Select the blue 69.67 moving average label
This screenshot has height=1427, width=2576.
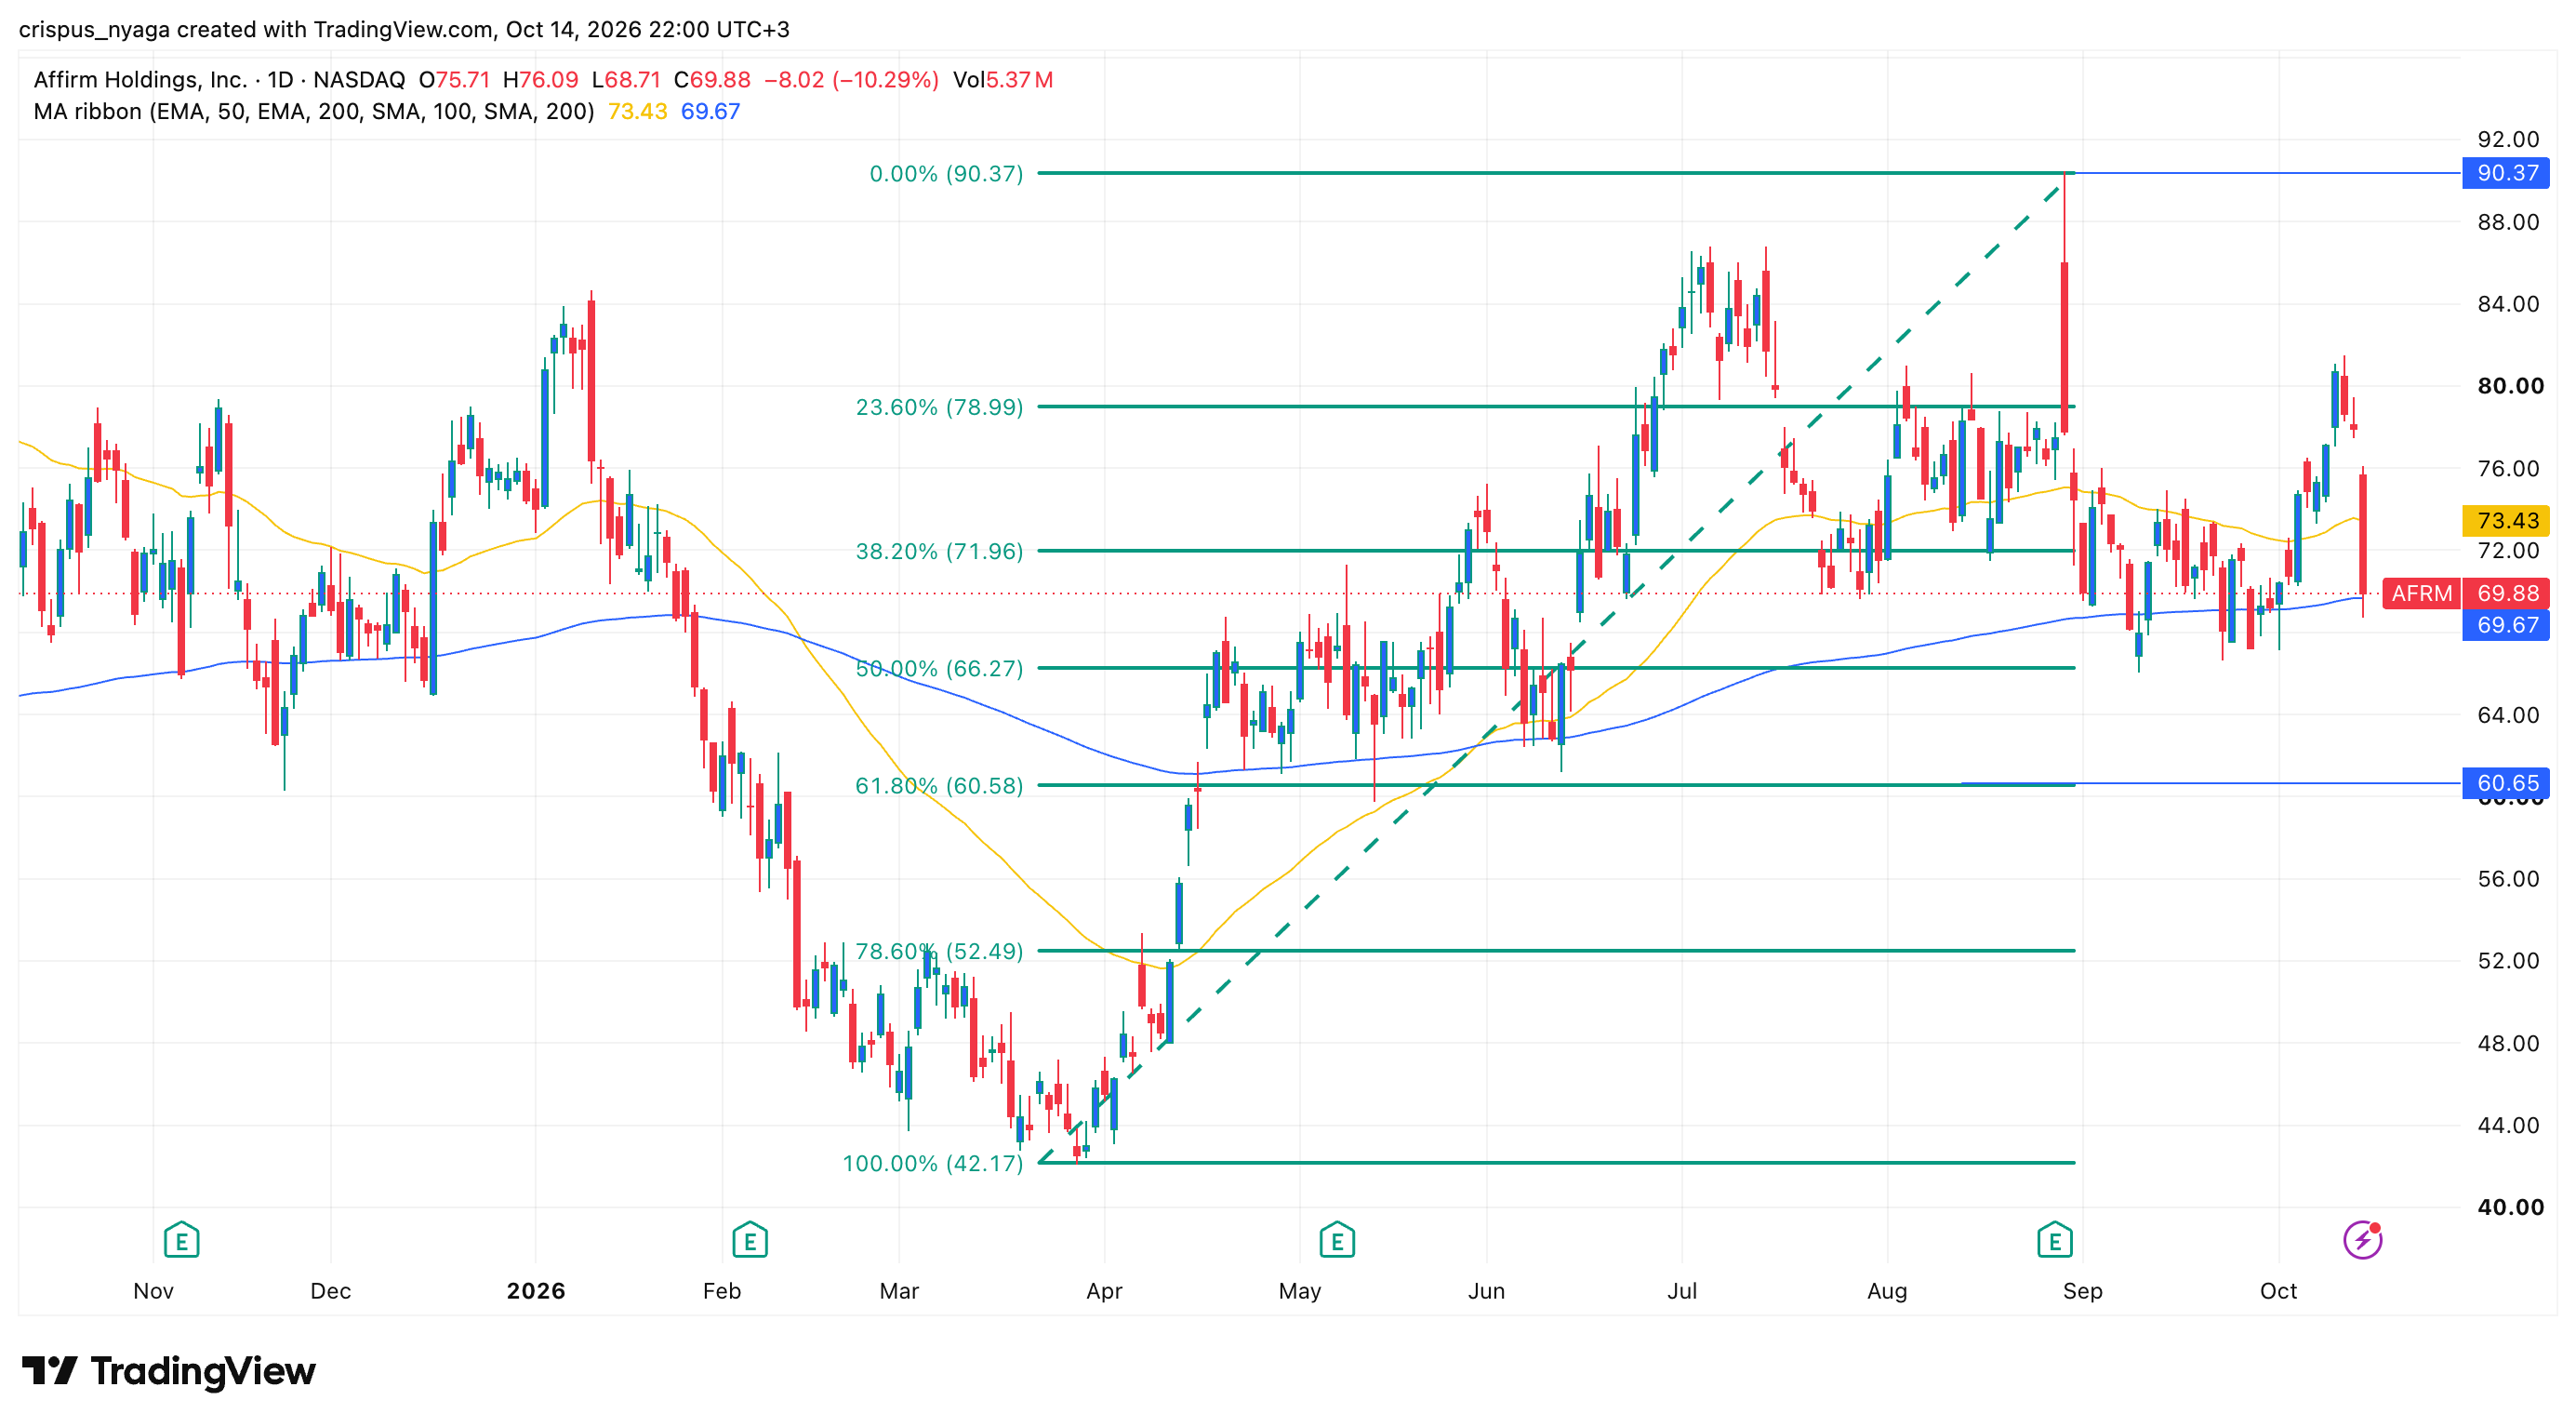tap(2506, 625)
